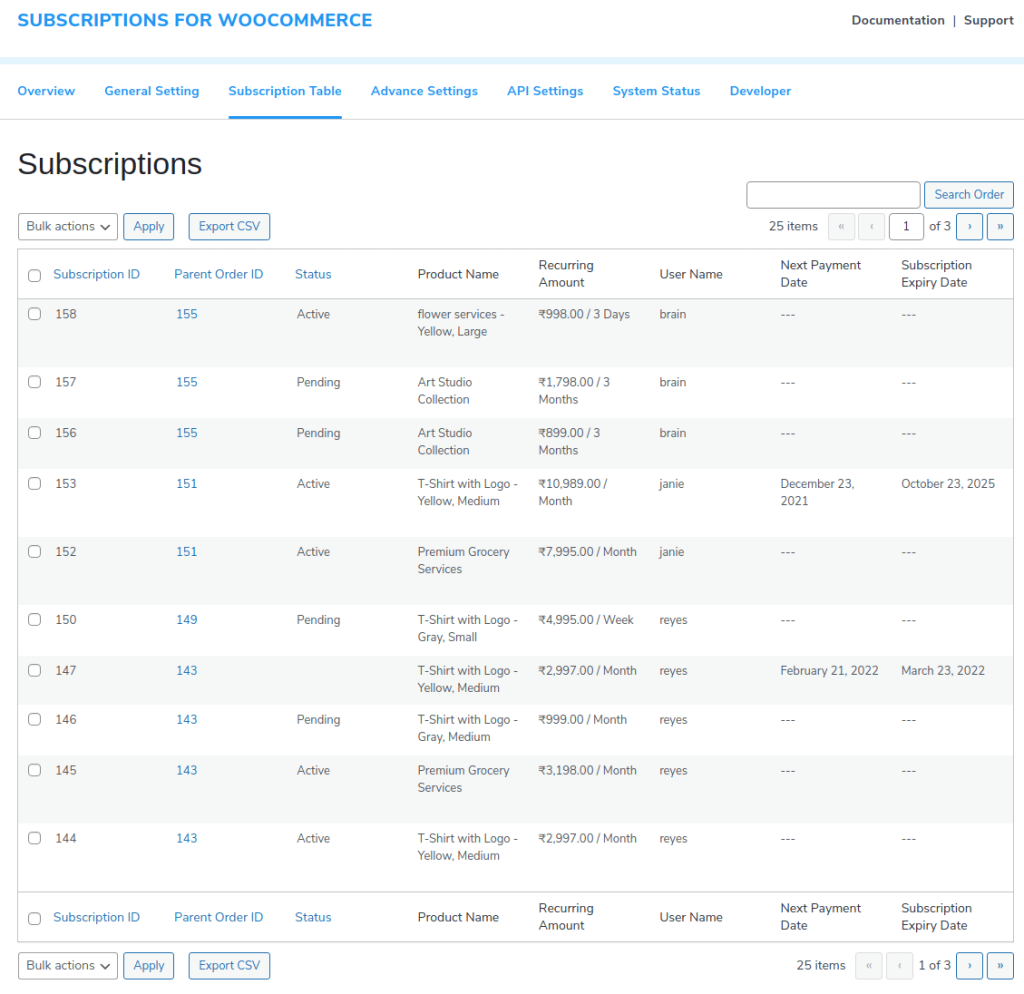1024x994 pixels.
Task: Check the checkbox for subscription 158
Action: pos(34,313)
